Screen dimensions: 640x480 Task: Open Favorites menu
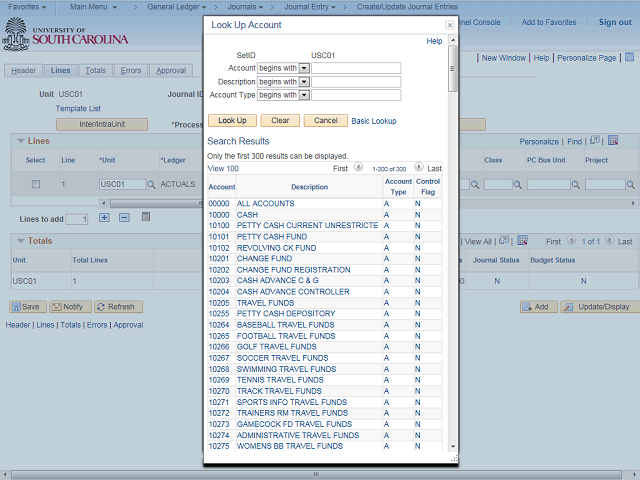point(27,7)
